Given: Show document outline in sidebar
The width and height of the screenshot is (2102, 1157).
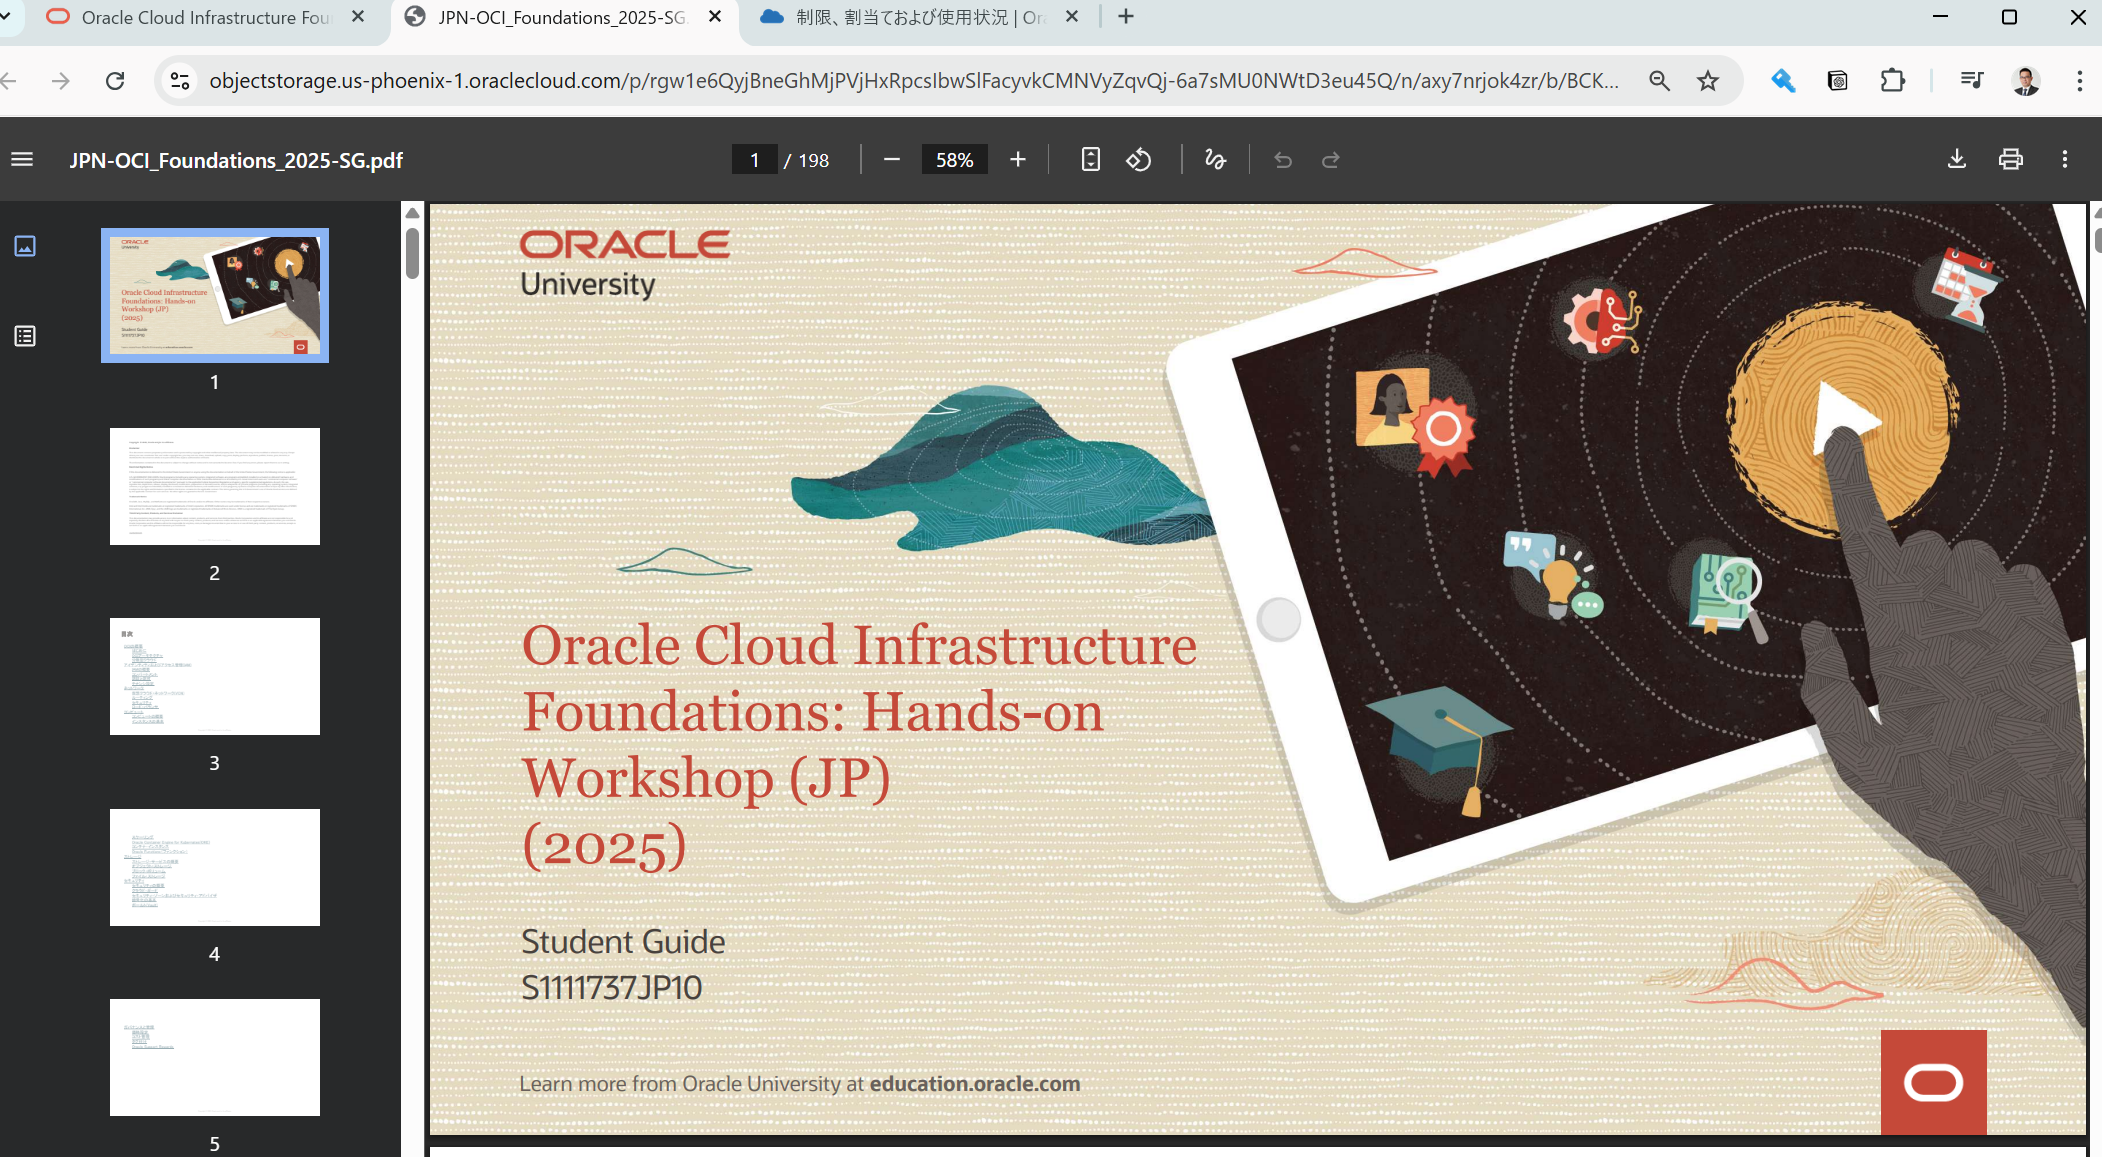Looking at the screenshot, I should tap(25, 336).
